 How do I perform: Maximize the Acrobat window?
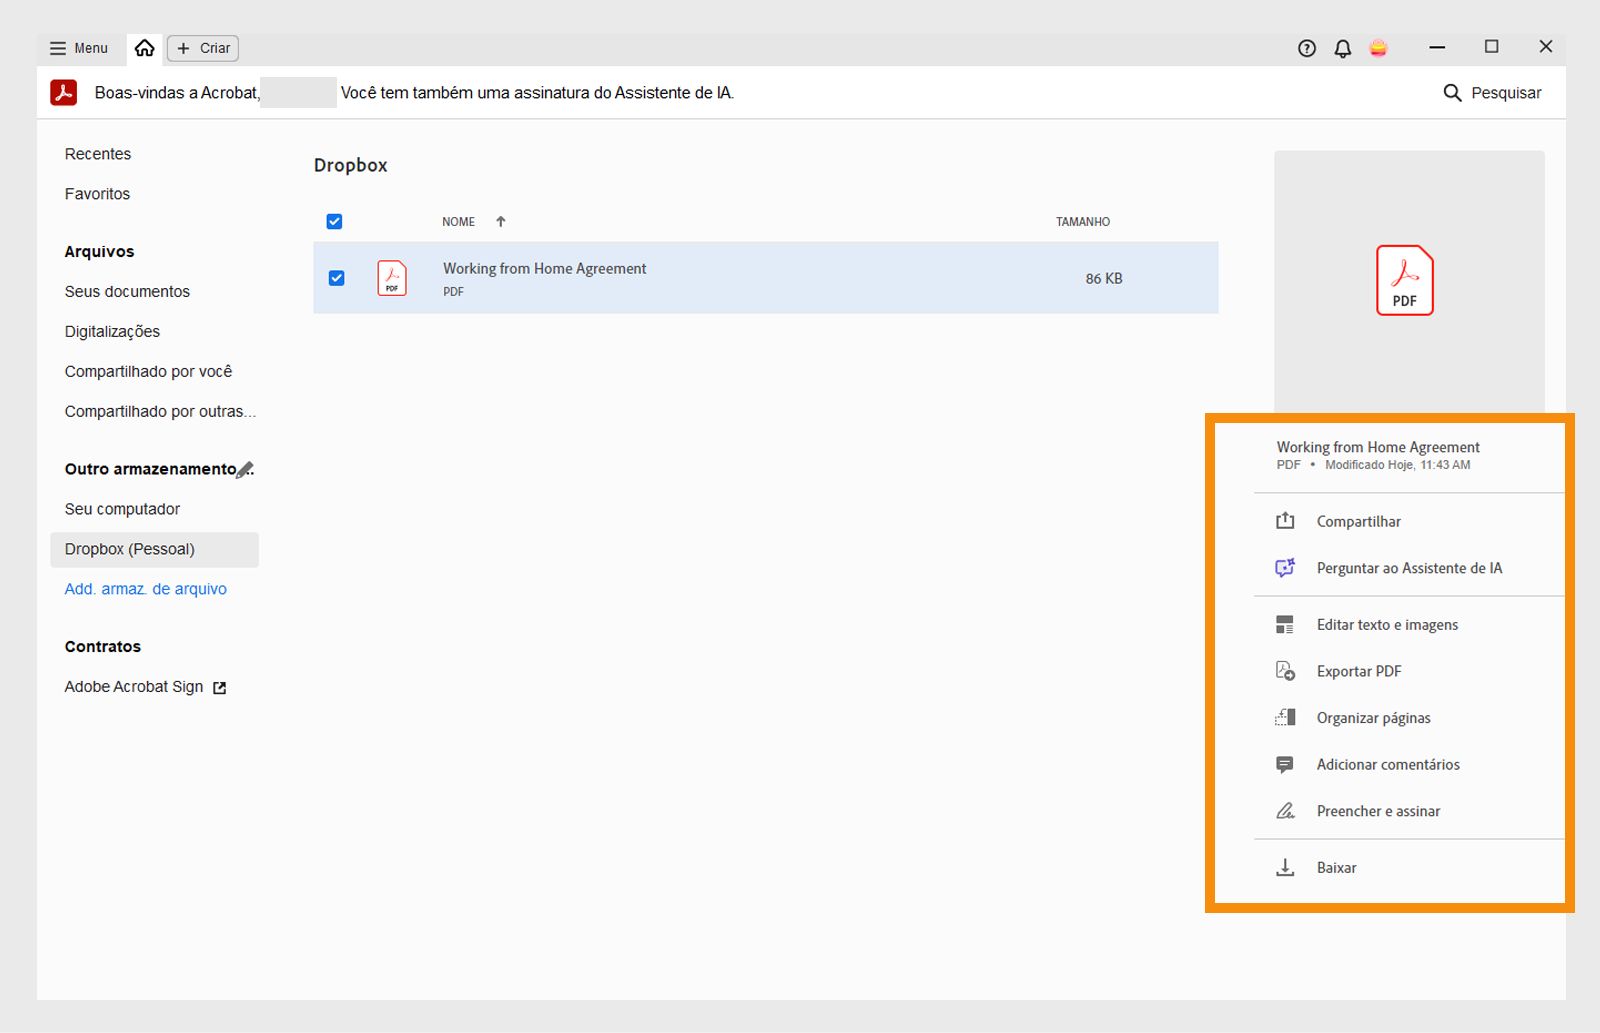1491,47
